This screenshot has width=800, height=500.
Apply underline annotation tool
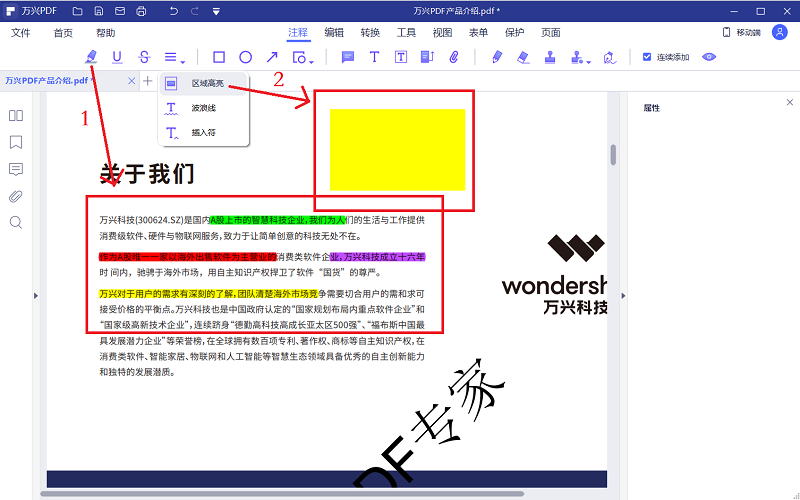click(118, 57)
